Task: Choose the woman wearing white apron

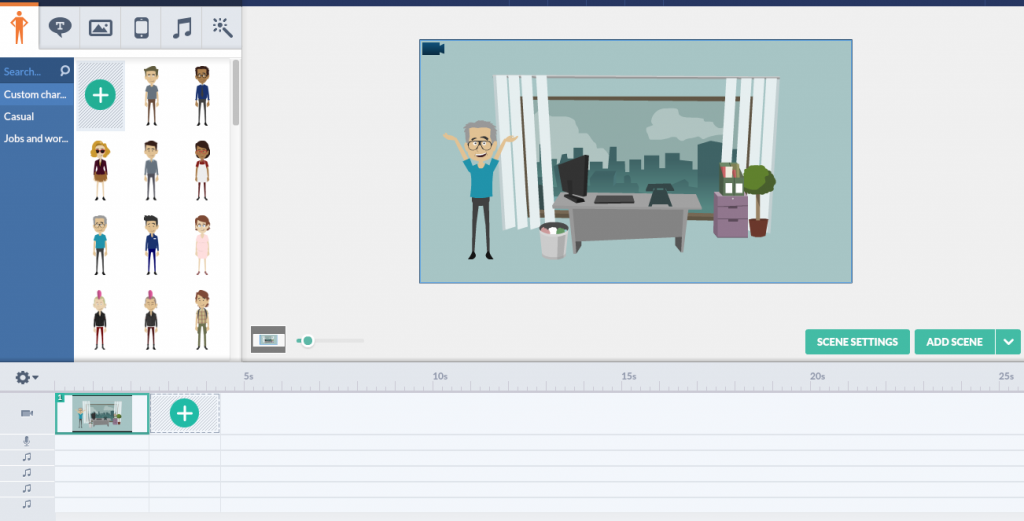Action: (x=202, y=170)
